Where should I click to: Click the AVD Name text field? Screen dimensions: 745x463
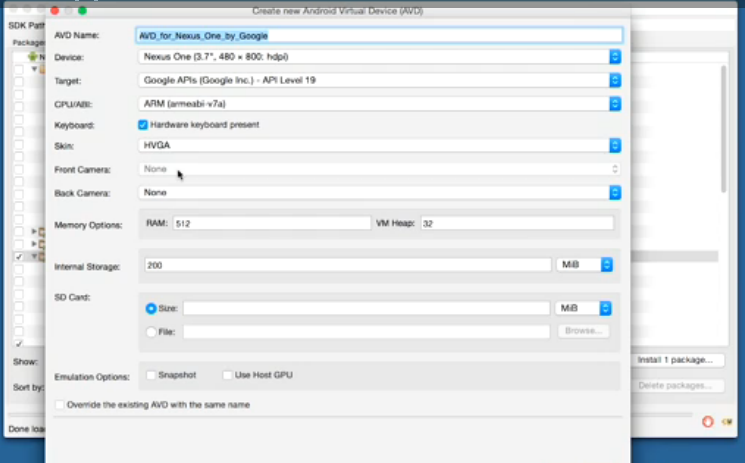coord(379,36)
